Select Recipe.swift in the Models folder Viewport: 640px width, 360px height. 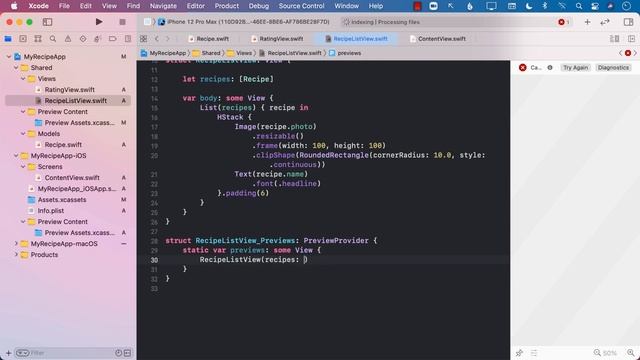pyautogui.click(x=63, y=144)
